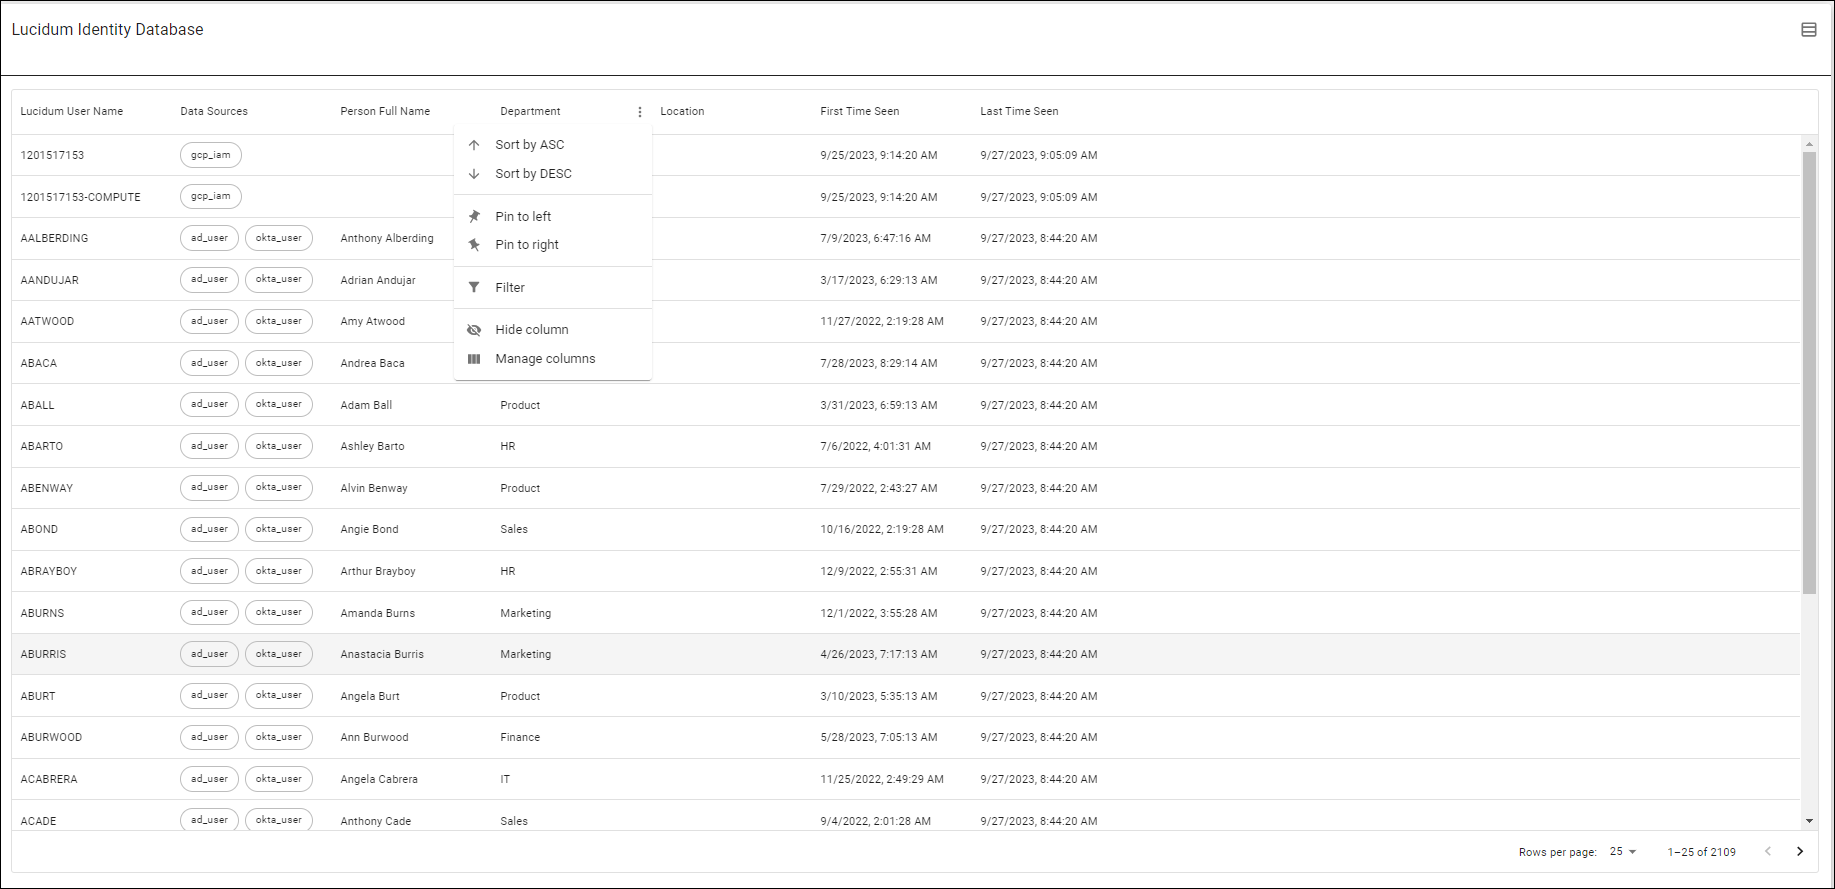
Task: Select user name AATWOOD cell
Action: 47,322
